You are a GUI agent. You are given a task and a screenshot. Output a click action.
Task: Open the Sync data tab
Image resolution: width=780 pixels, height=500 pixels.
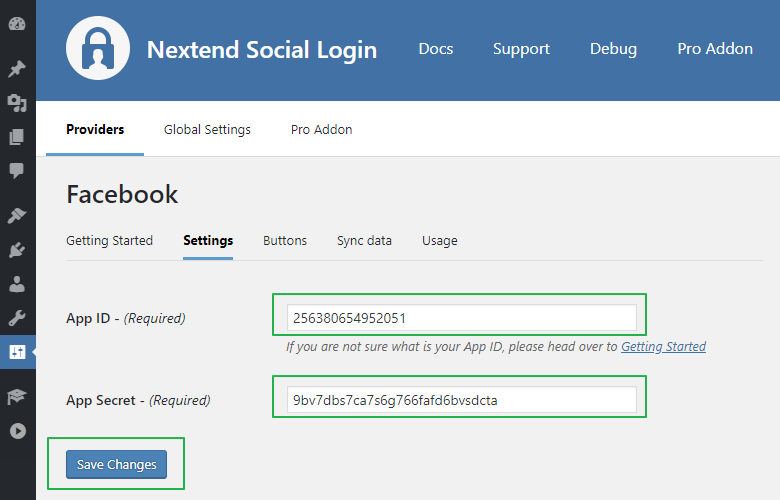(364, 241)
